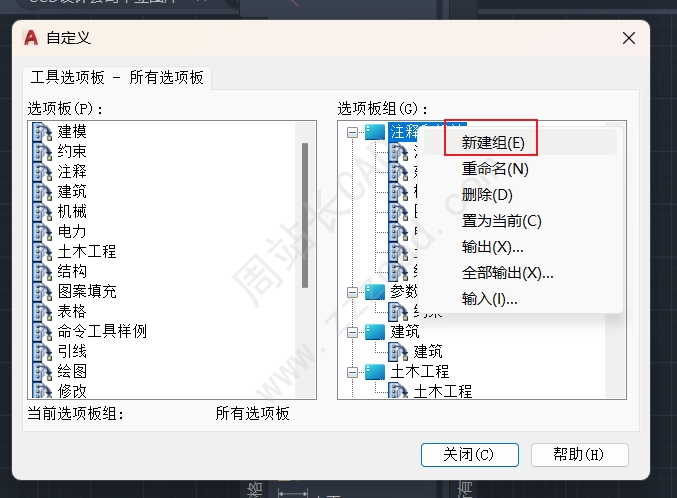Screen dimensions: 677x498
Task: Click the 关闭(C) button
Action: pyautogui.click(x=470, y=454)
